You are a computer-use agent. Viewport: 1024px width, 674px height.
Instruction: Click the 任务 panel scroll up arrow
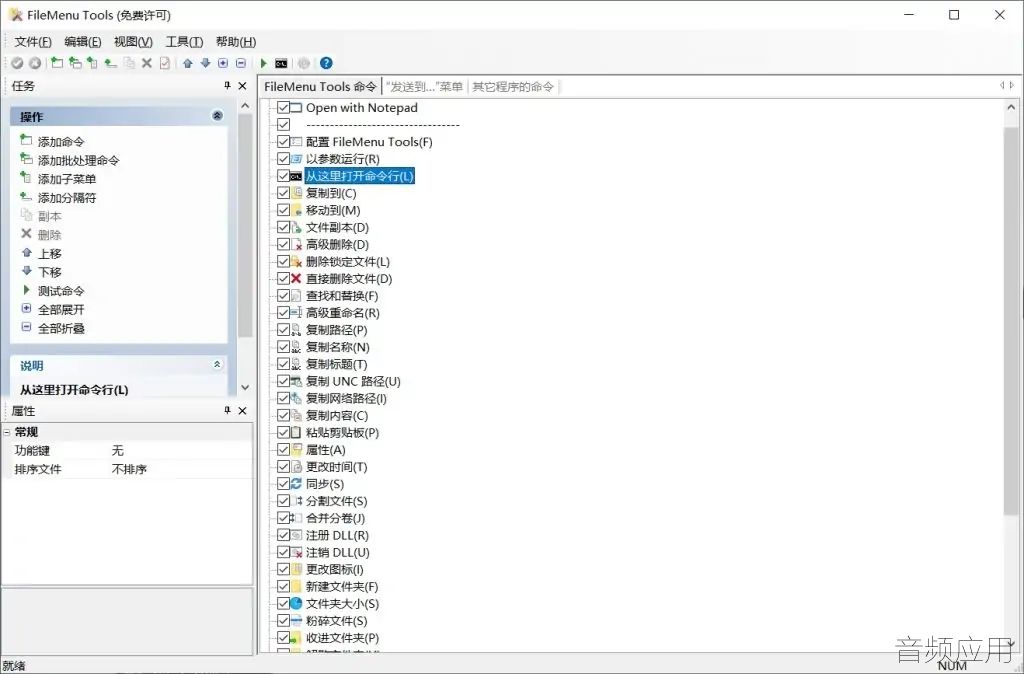[x=245, y=106]
